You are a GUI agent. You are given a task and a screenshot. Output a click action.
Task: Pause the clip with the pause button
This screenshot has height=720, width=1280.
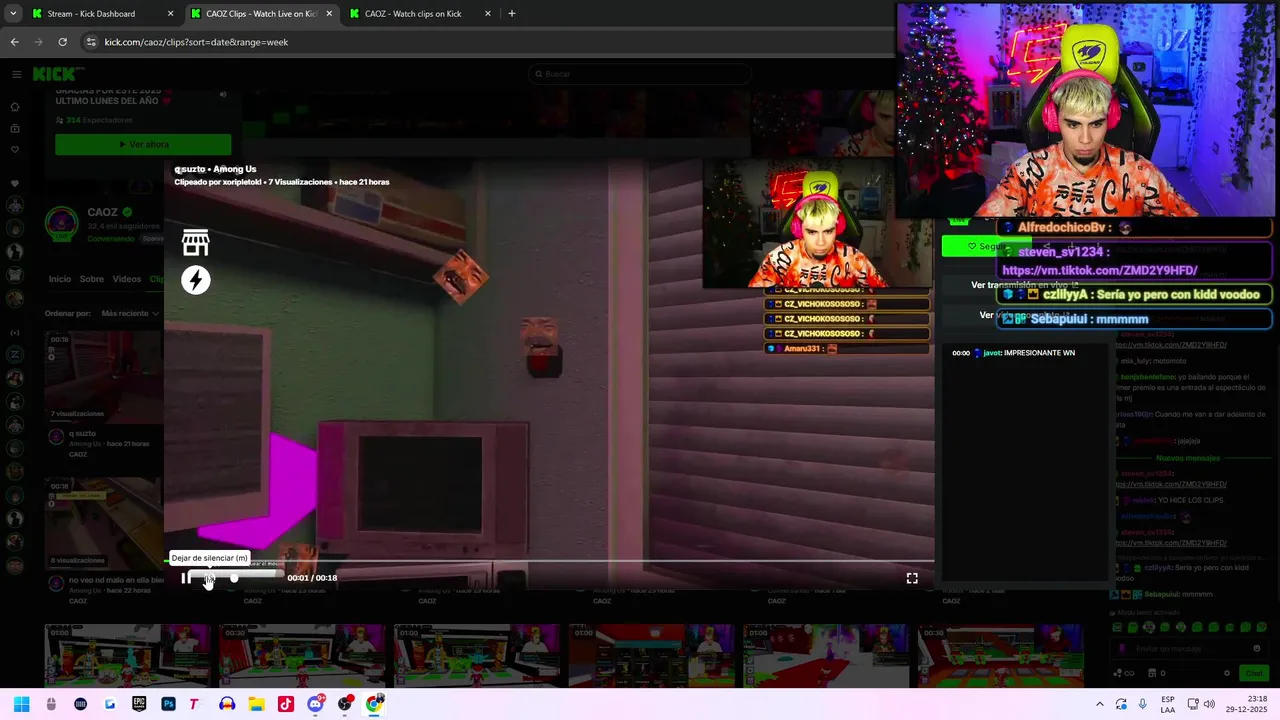pos(184,578)
